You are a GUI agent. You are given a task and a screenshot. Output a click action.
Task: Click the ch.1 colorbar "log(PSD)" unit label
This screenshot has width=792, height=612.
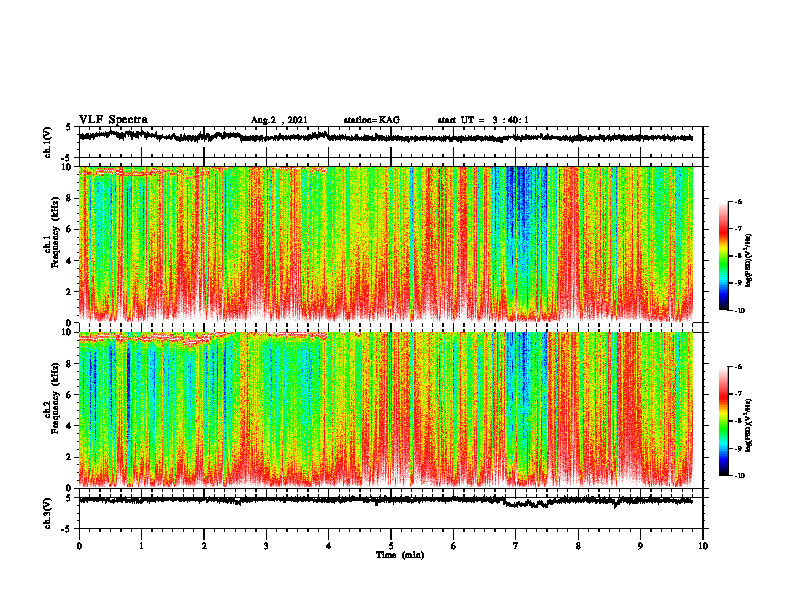pos(749,261)
